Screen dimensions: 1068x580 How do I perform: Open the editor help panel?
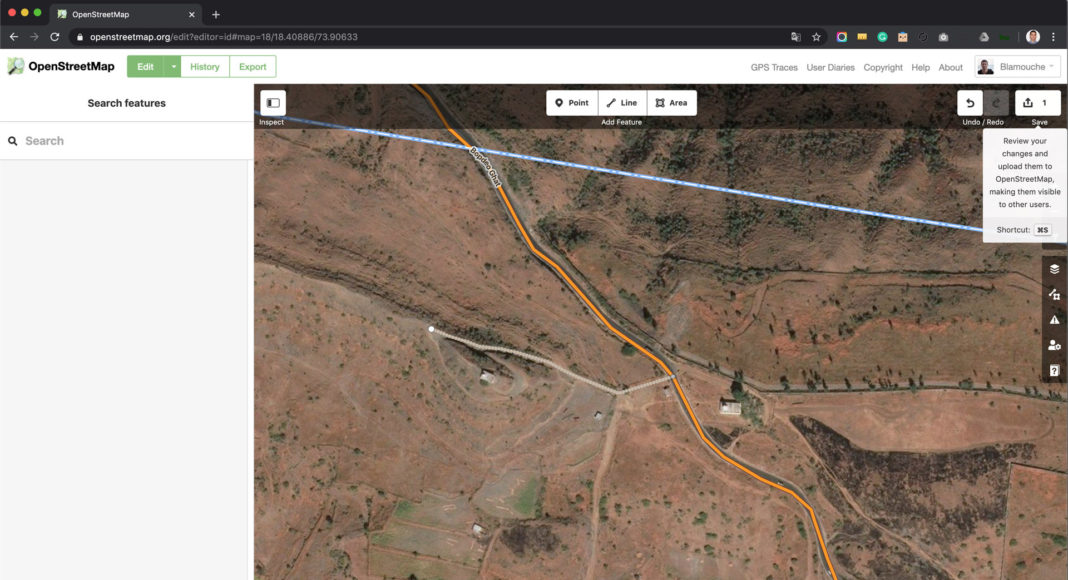pyautogui.click(x=1054, y=371)
